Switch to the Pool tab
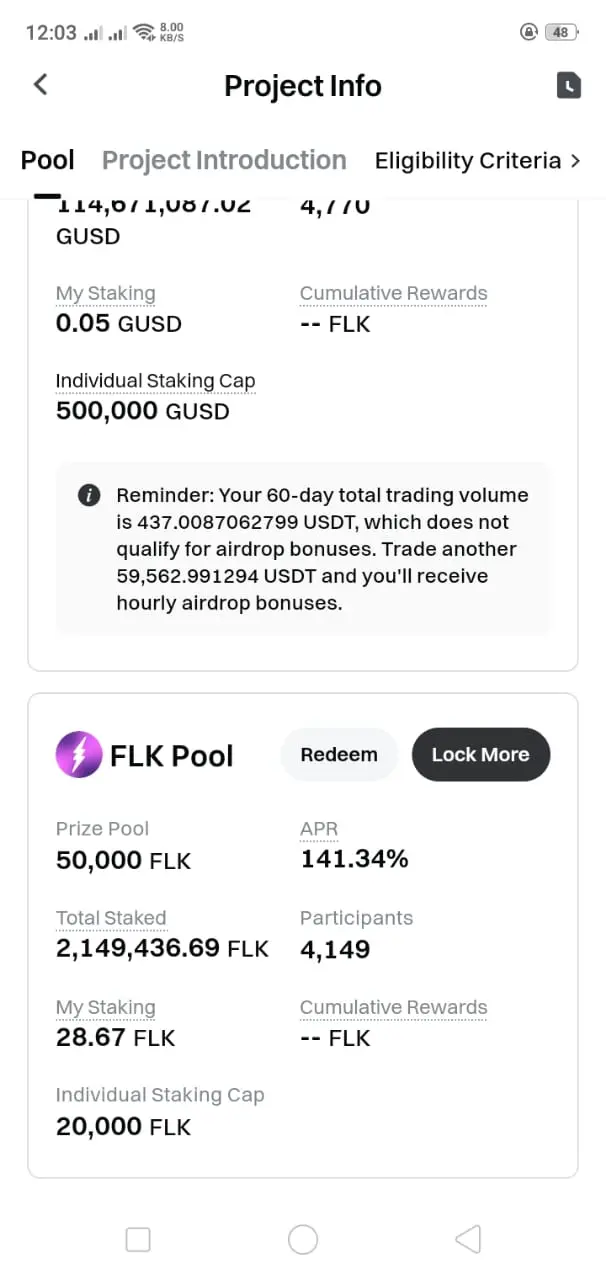Screen dimensions: 606x1280 click(48, 161)
